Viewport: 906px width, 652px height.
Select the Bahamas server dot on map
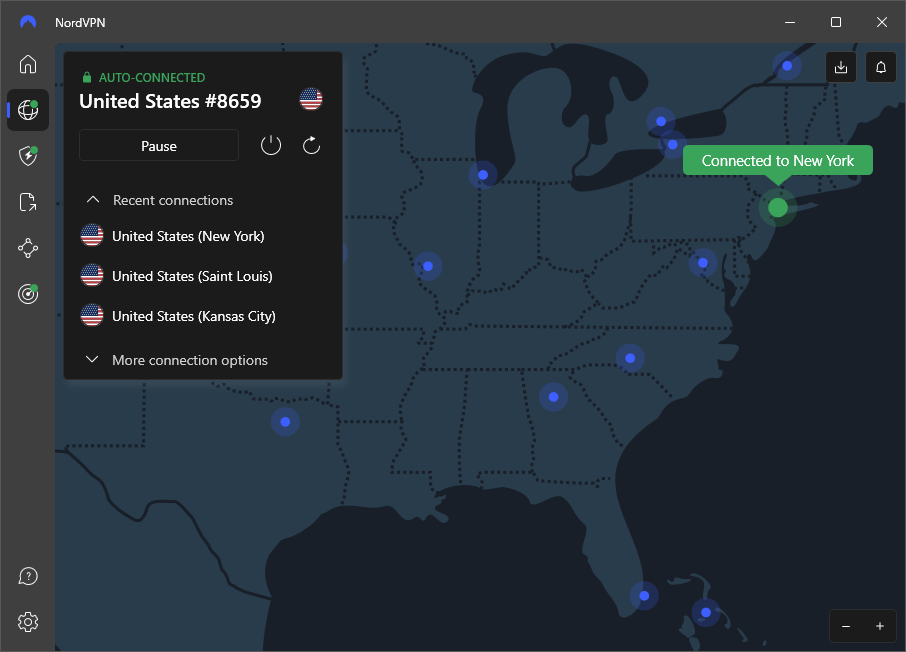pos(706,613)
